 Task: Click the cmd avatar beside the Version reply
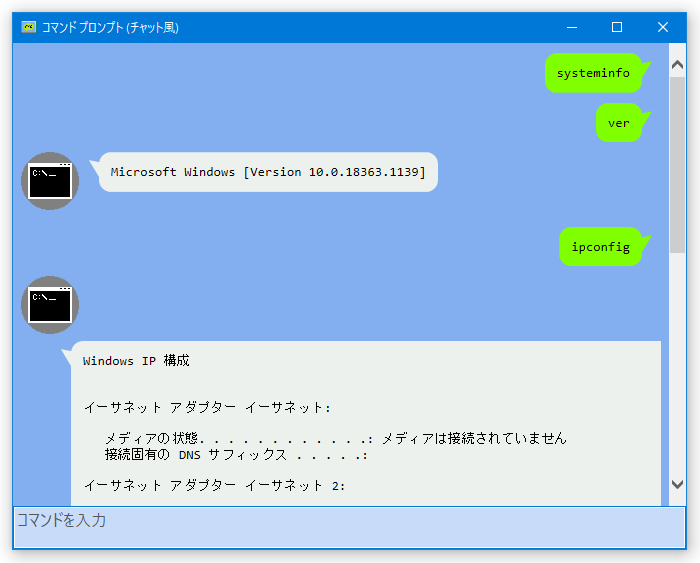[50, 181]
